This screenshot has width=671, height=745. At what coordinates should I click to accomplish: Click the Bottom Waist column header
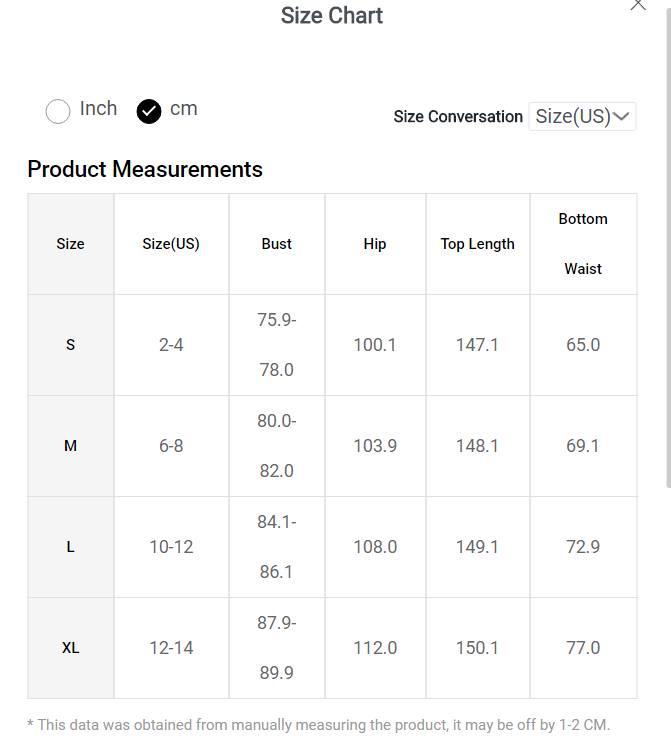[583, 244]
